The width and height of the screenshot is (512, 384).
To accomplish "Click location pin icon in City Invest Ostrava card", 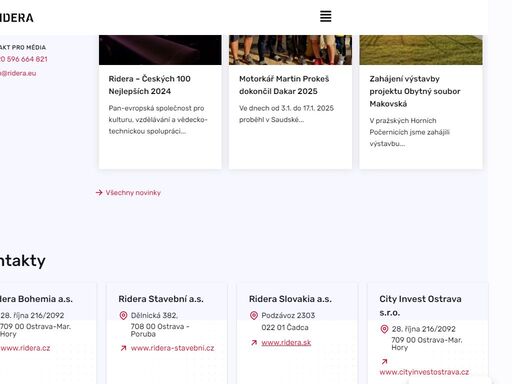I will coord(384,329).
